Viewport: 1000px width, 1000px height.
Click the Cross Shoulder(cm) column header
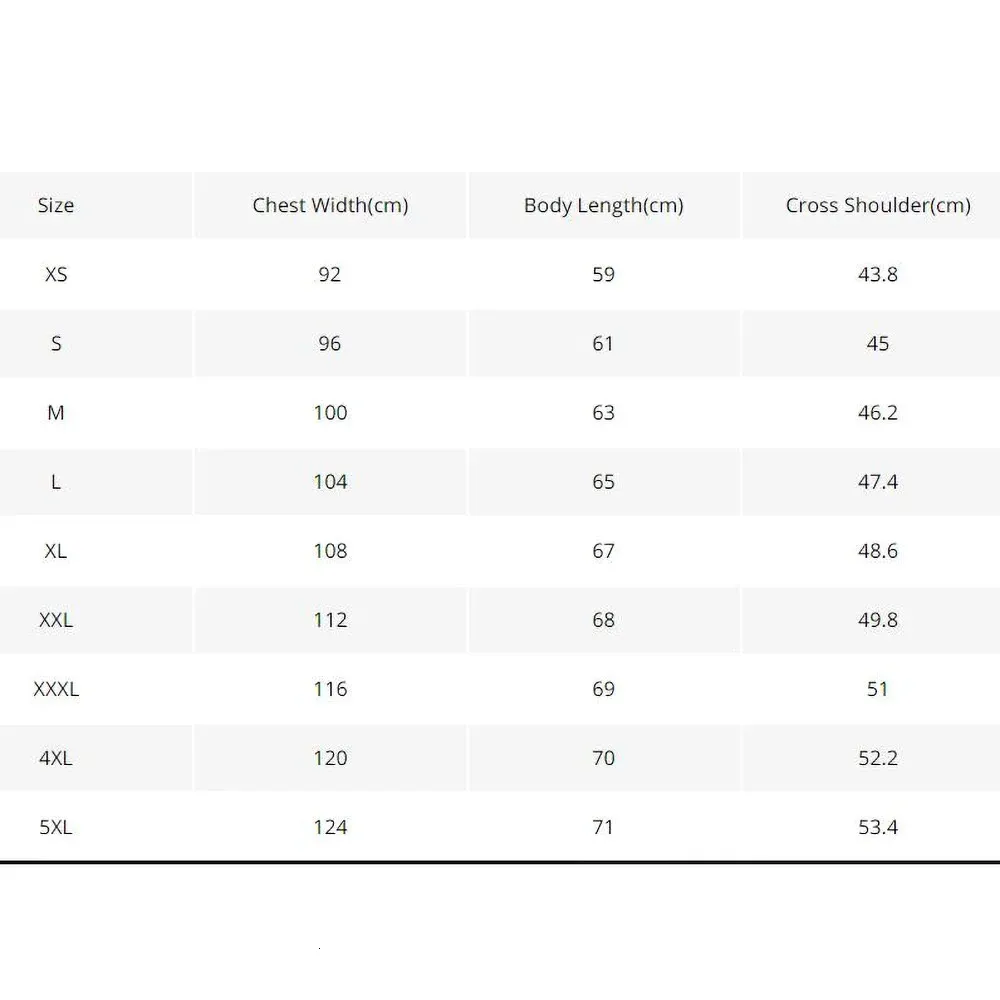click(x=877, y=205)
